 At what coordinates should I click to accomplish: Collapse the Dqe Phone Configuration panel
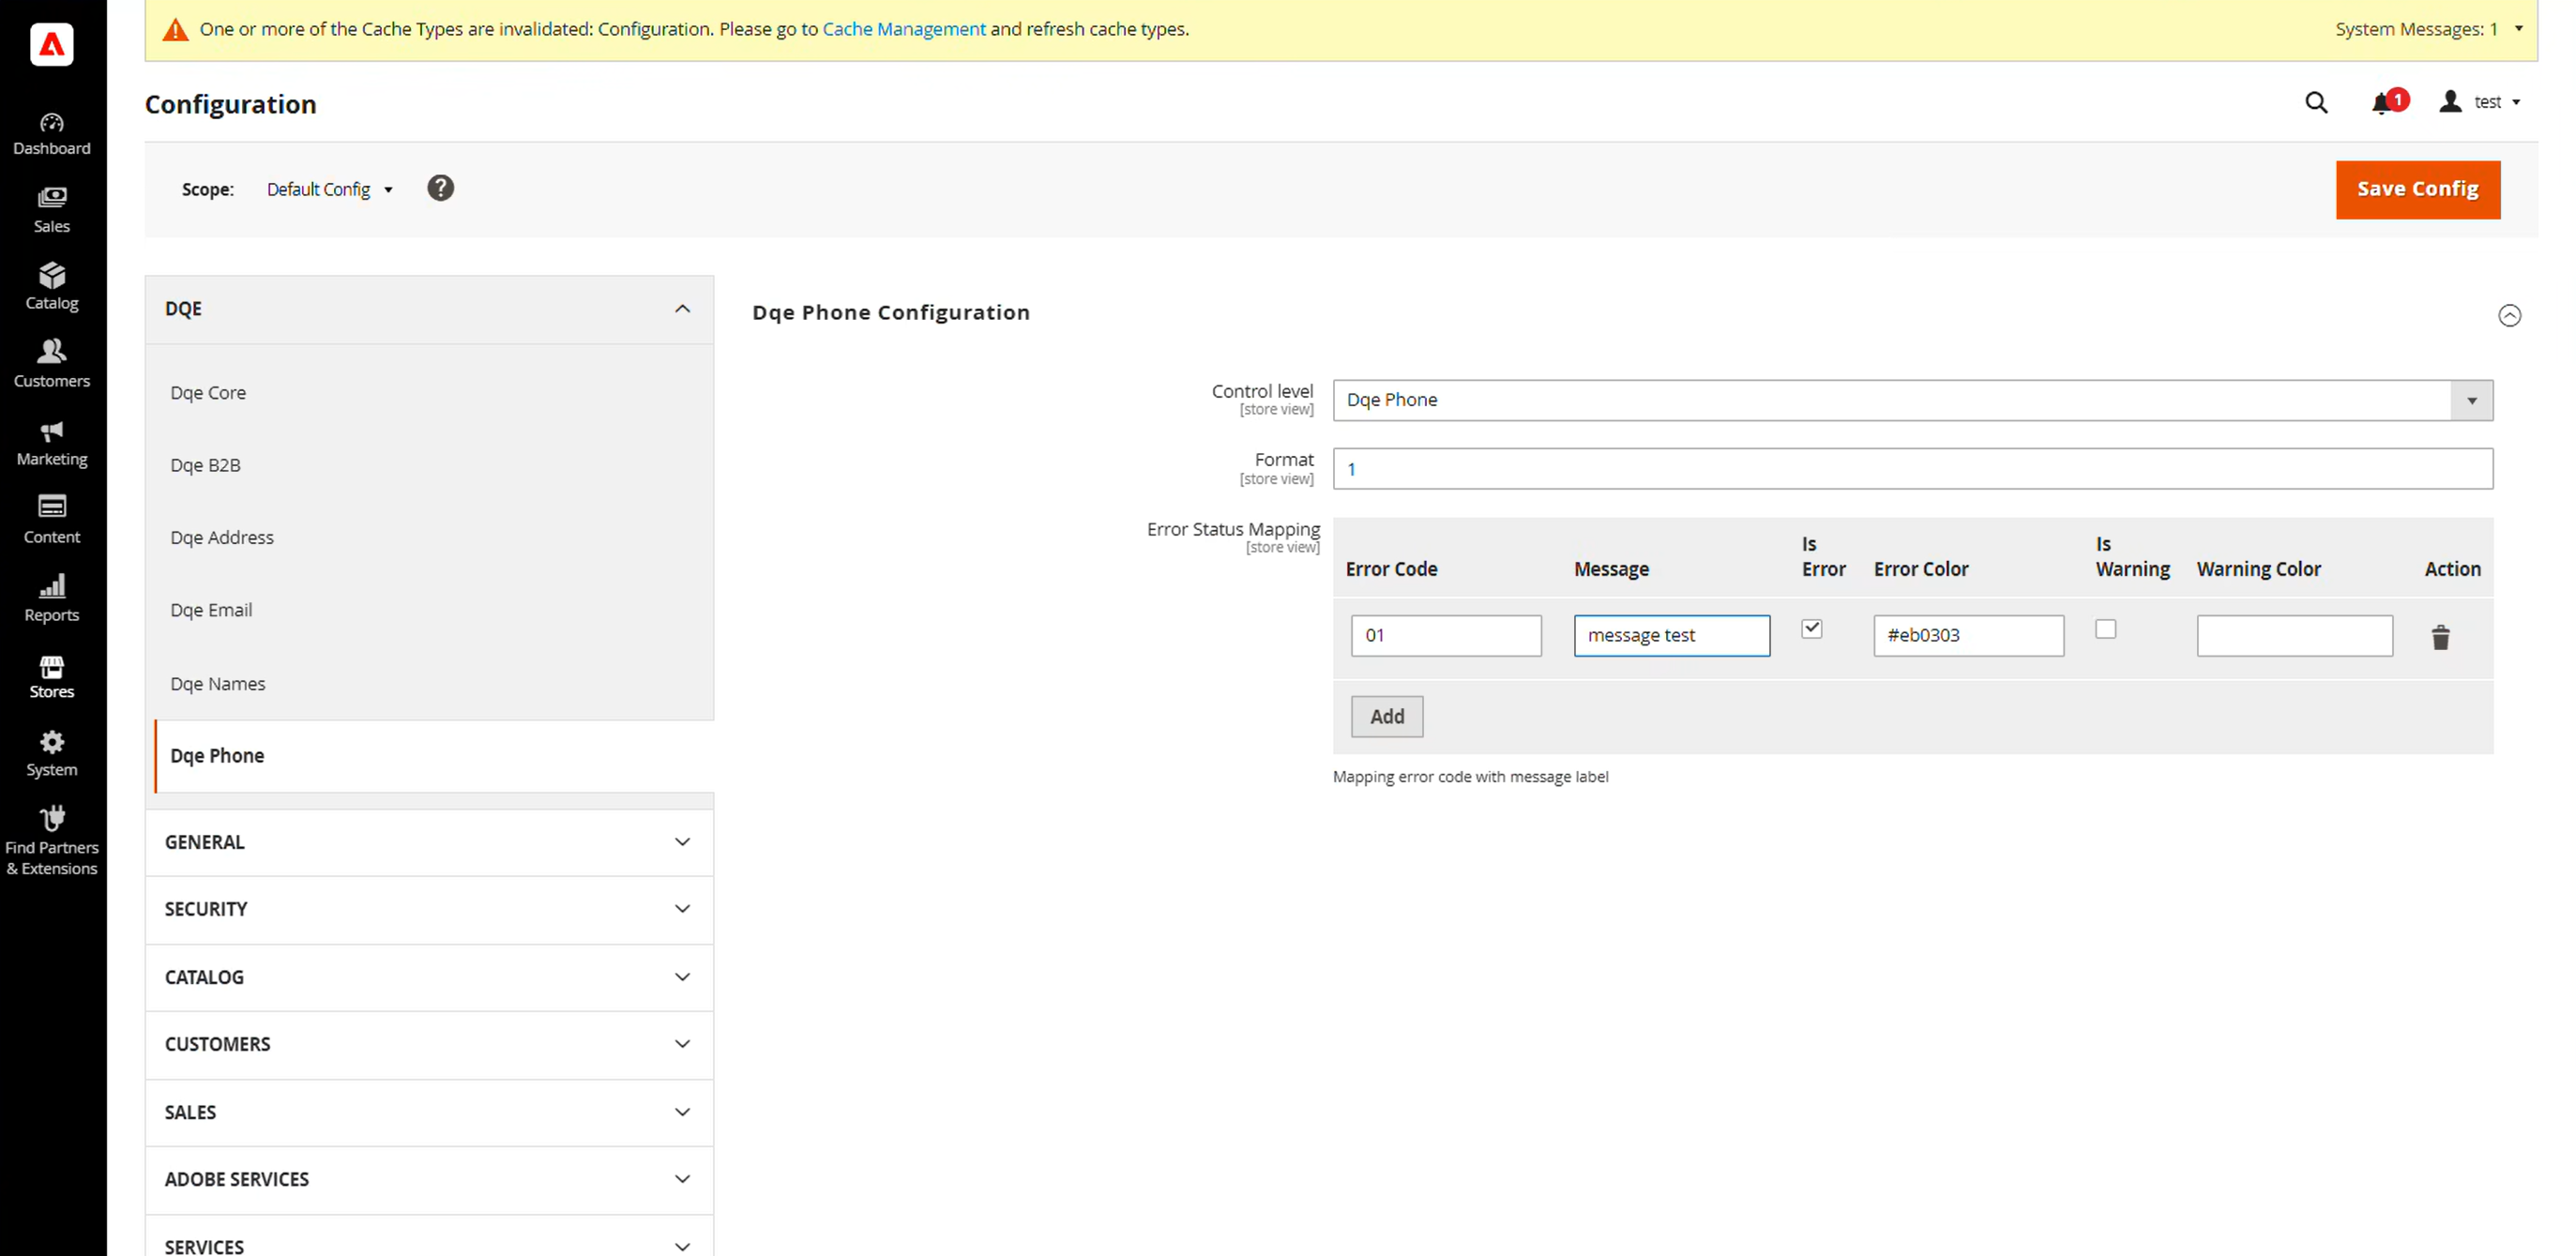(2509, 316)
